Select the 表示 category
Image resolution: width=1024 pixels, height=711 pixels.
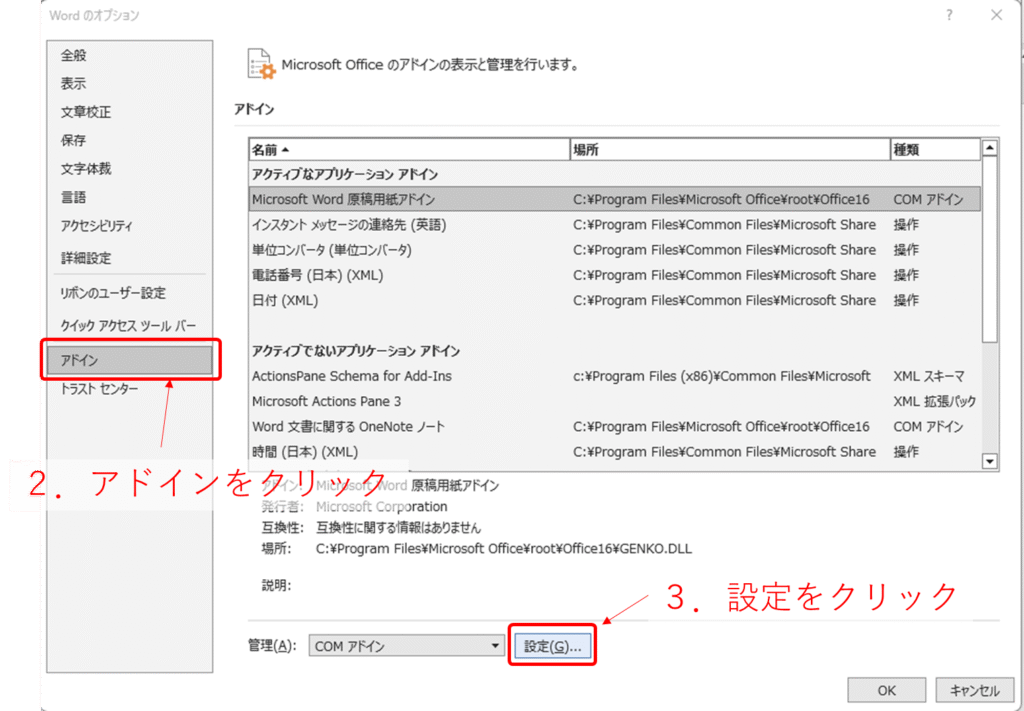(74, 84)
